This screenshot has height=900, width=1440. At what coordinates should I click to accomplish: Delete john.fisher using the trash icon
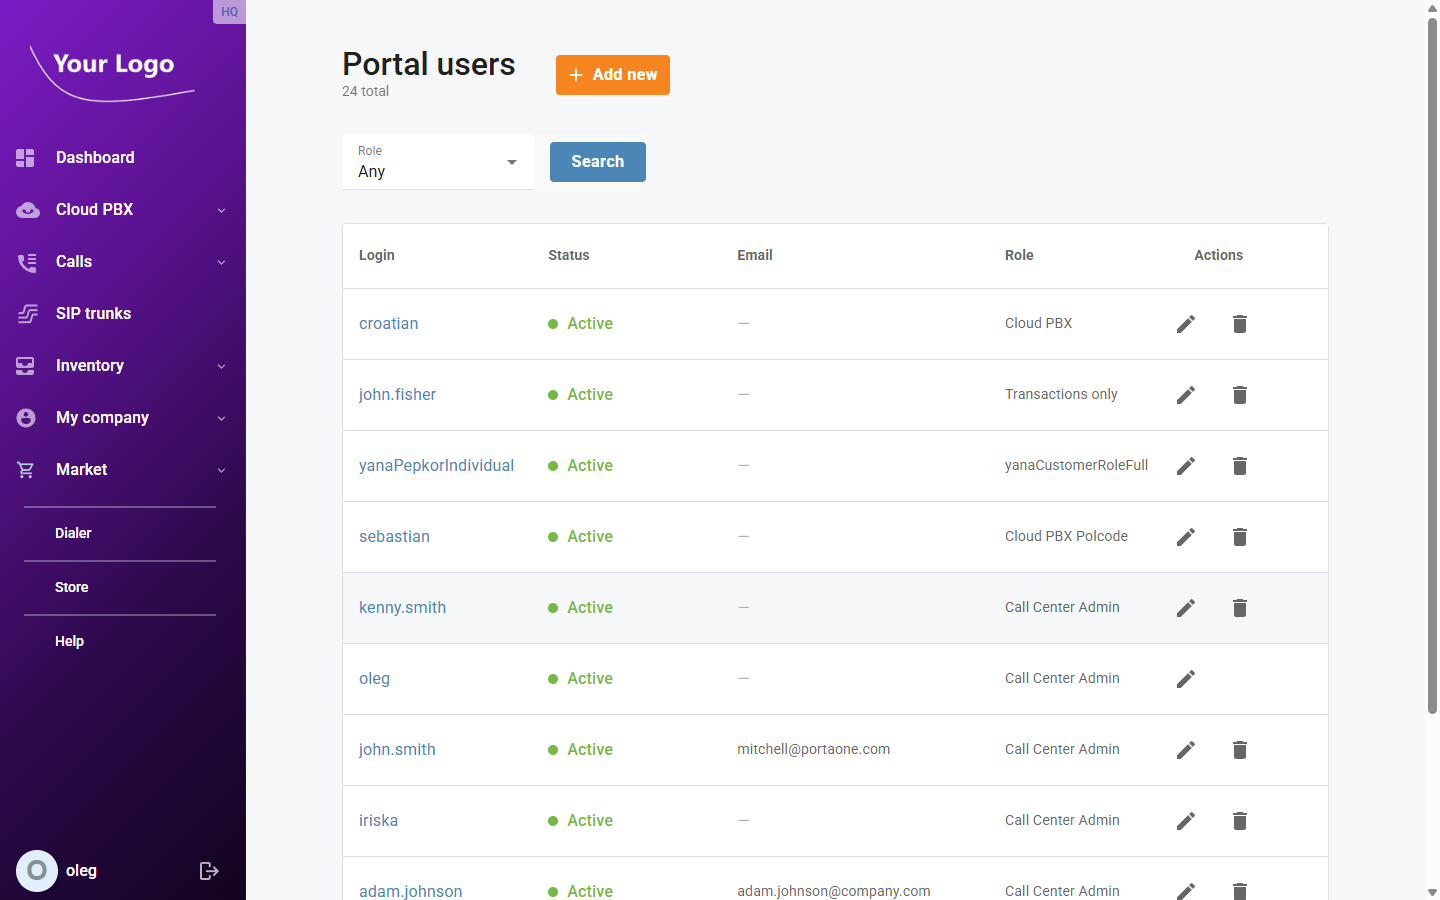click(1239, 394)
